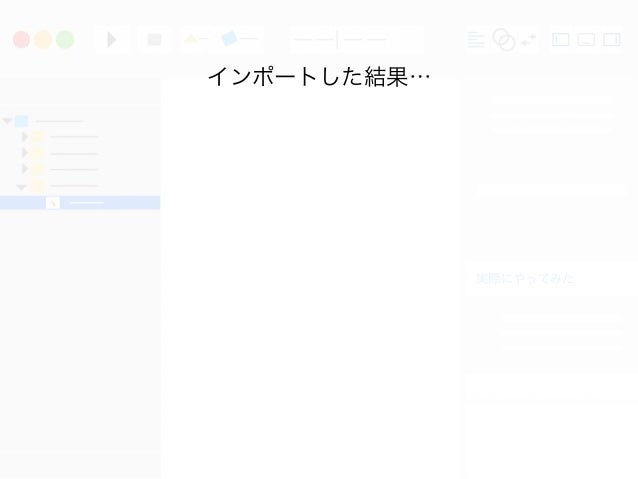Collapse the blue project root disclosure triangle
The height and width of the screenshot is (479, 638).
pos(7,121)
